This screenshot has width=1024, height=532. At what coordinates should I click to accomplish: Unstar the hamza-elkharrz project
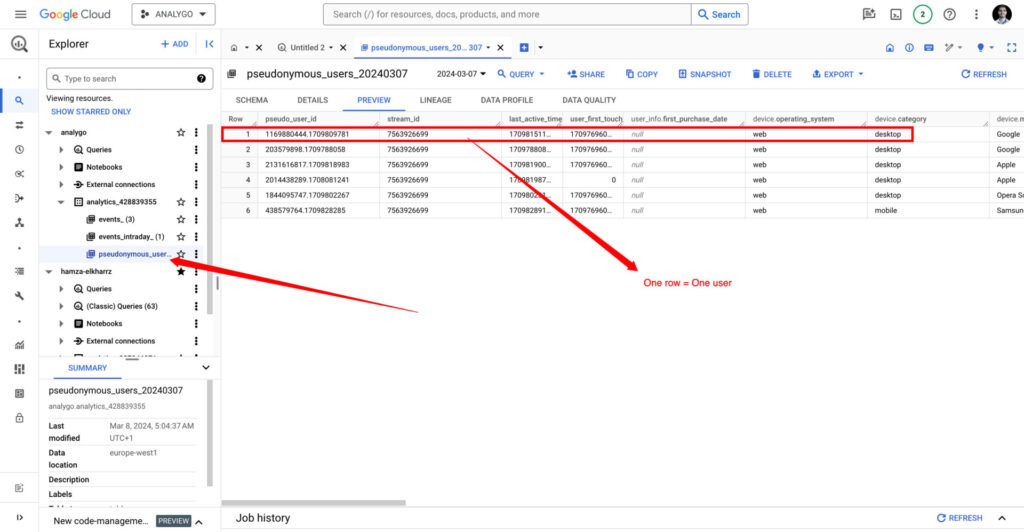coord(181,271)
